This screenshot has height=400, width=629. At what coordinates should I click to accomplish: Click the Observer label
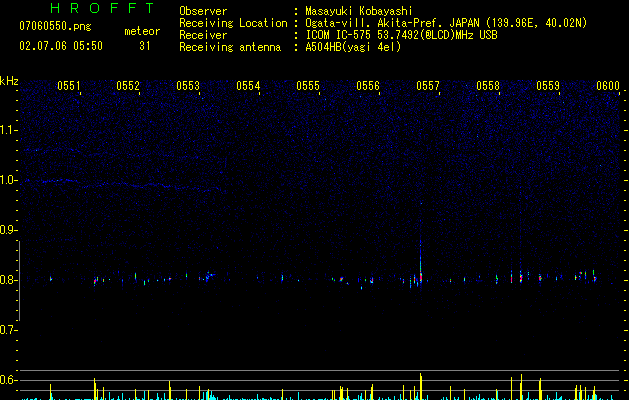(203, 11)
